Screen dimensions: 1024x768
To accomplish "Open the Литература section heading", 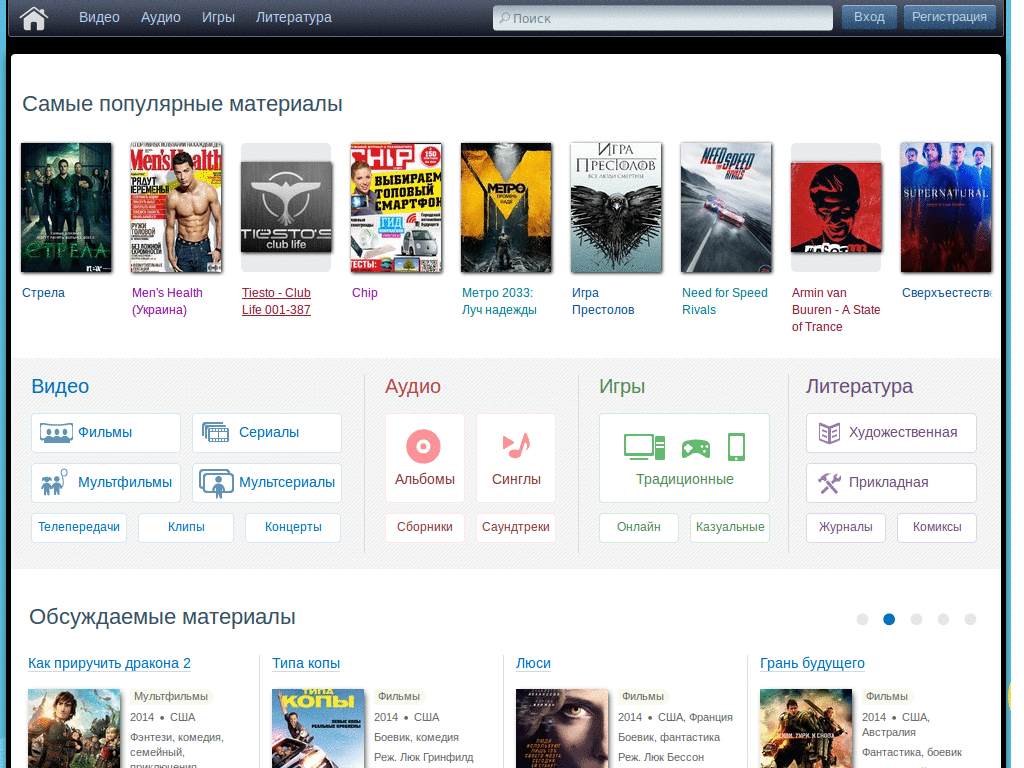I will 859,386.
